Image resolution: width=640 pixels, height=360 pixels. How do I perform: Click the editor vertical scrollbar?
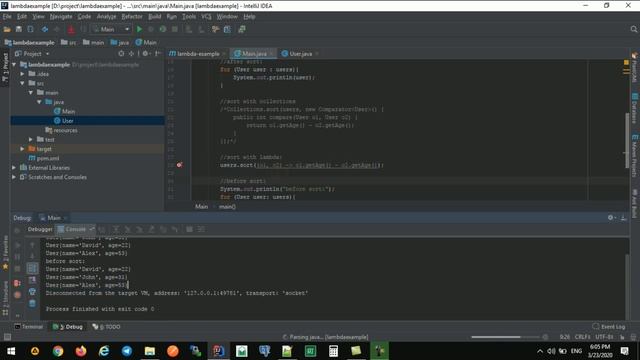[627, 139]
